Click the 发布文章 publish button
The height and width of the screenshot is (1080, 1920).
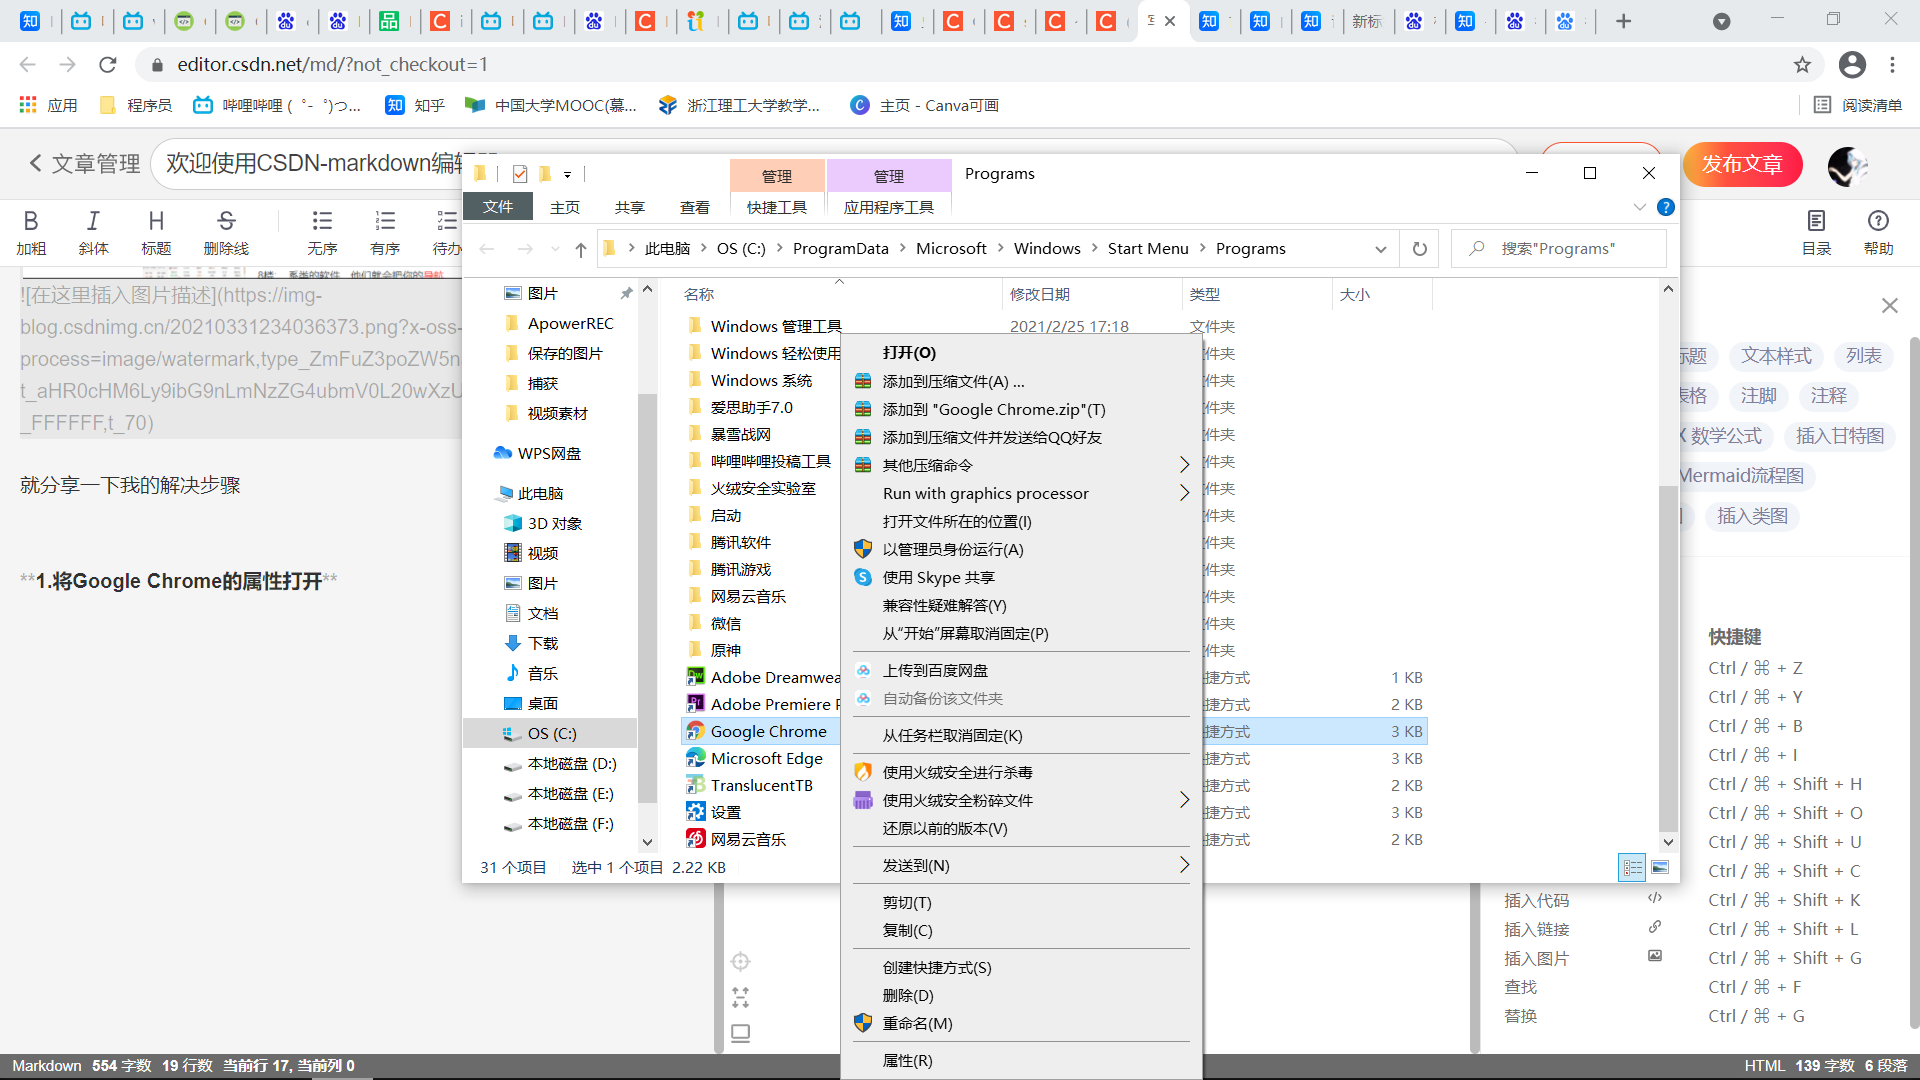pos(1742,164)
